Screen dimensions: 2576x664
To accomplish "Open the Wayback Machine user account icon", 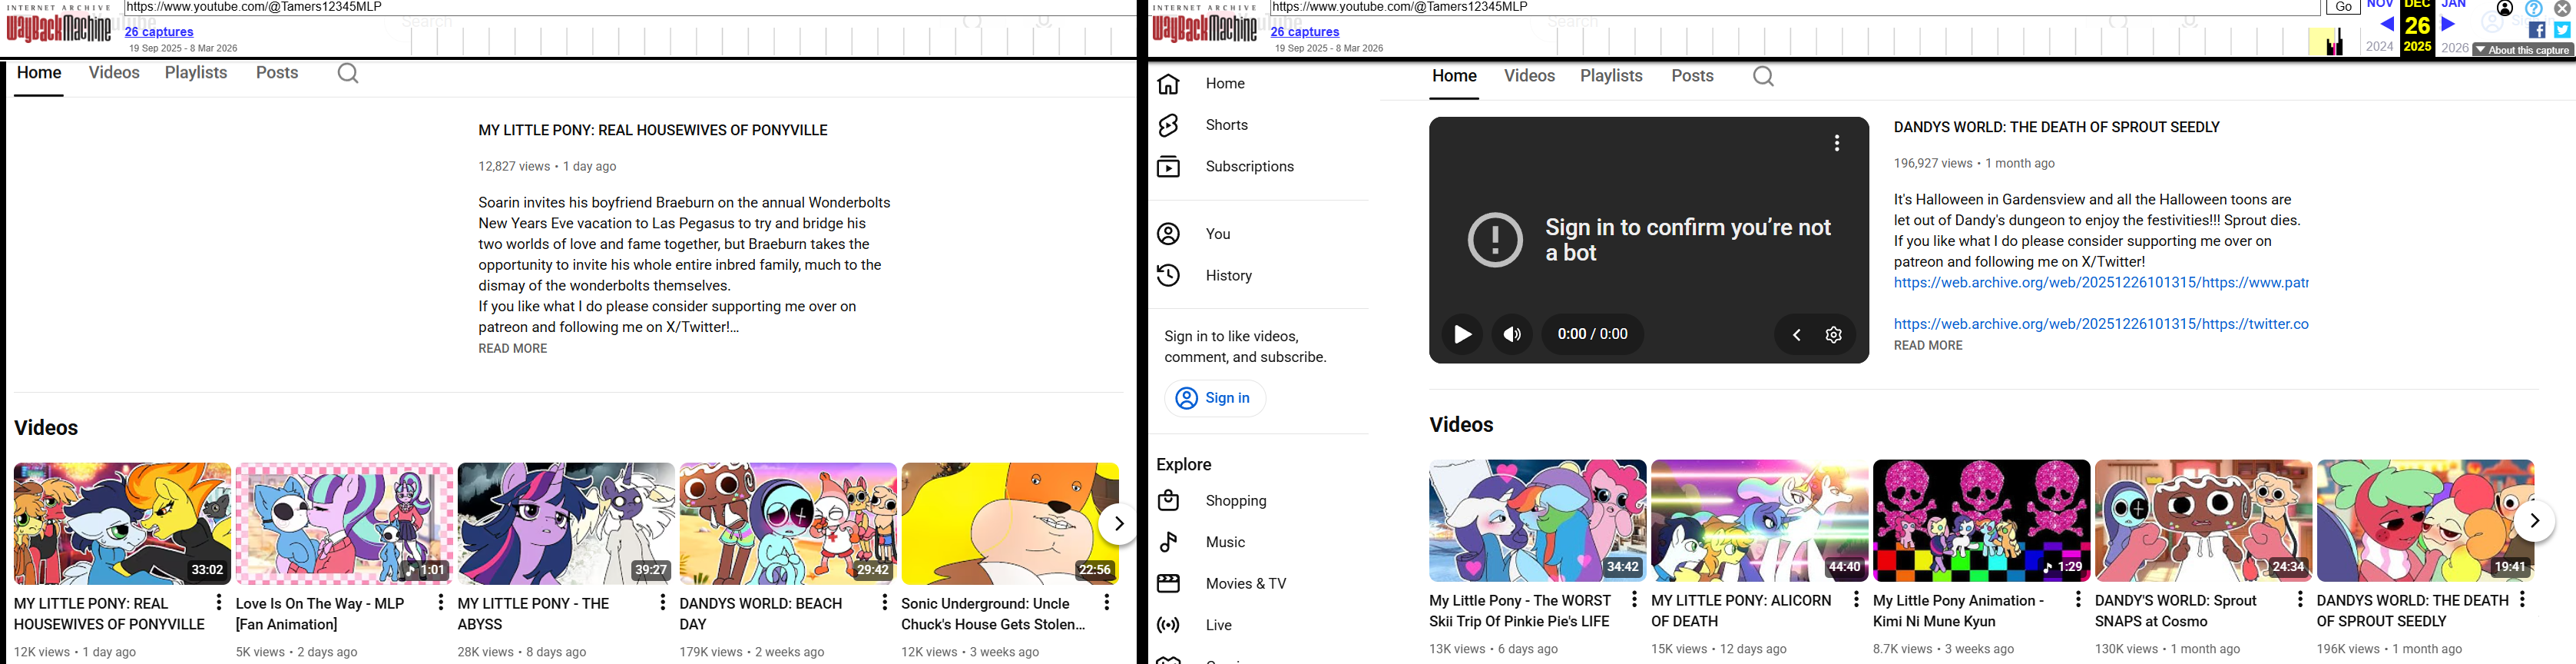I will (x=2505, y=8).
